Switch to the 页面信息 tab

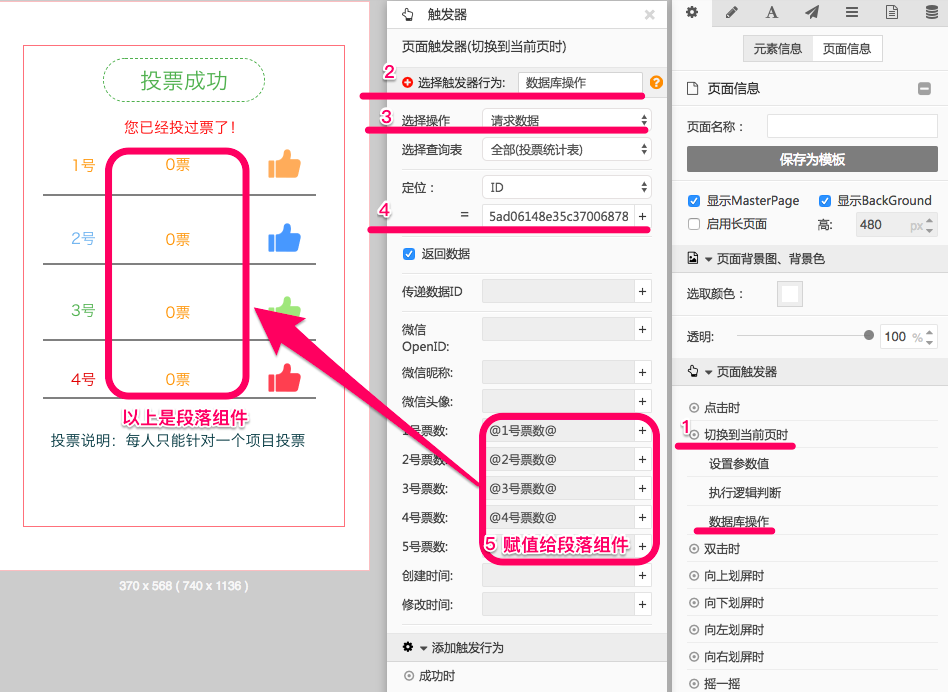[847, 48]
